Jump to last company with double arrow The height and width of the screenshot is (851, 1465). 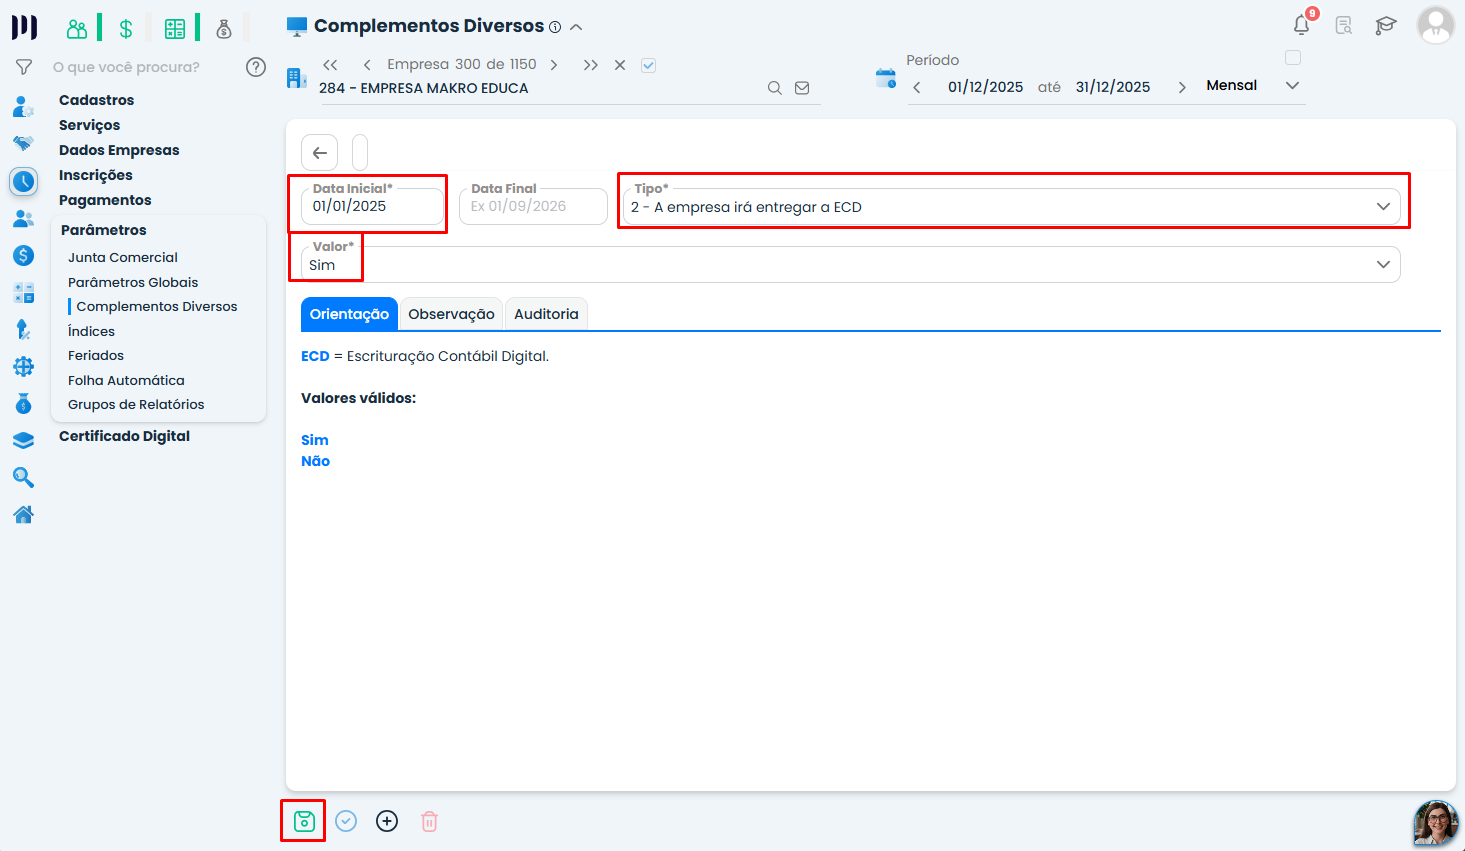(x=591, y=65)
